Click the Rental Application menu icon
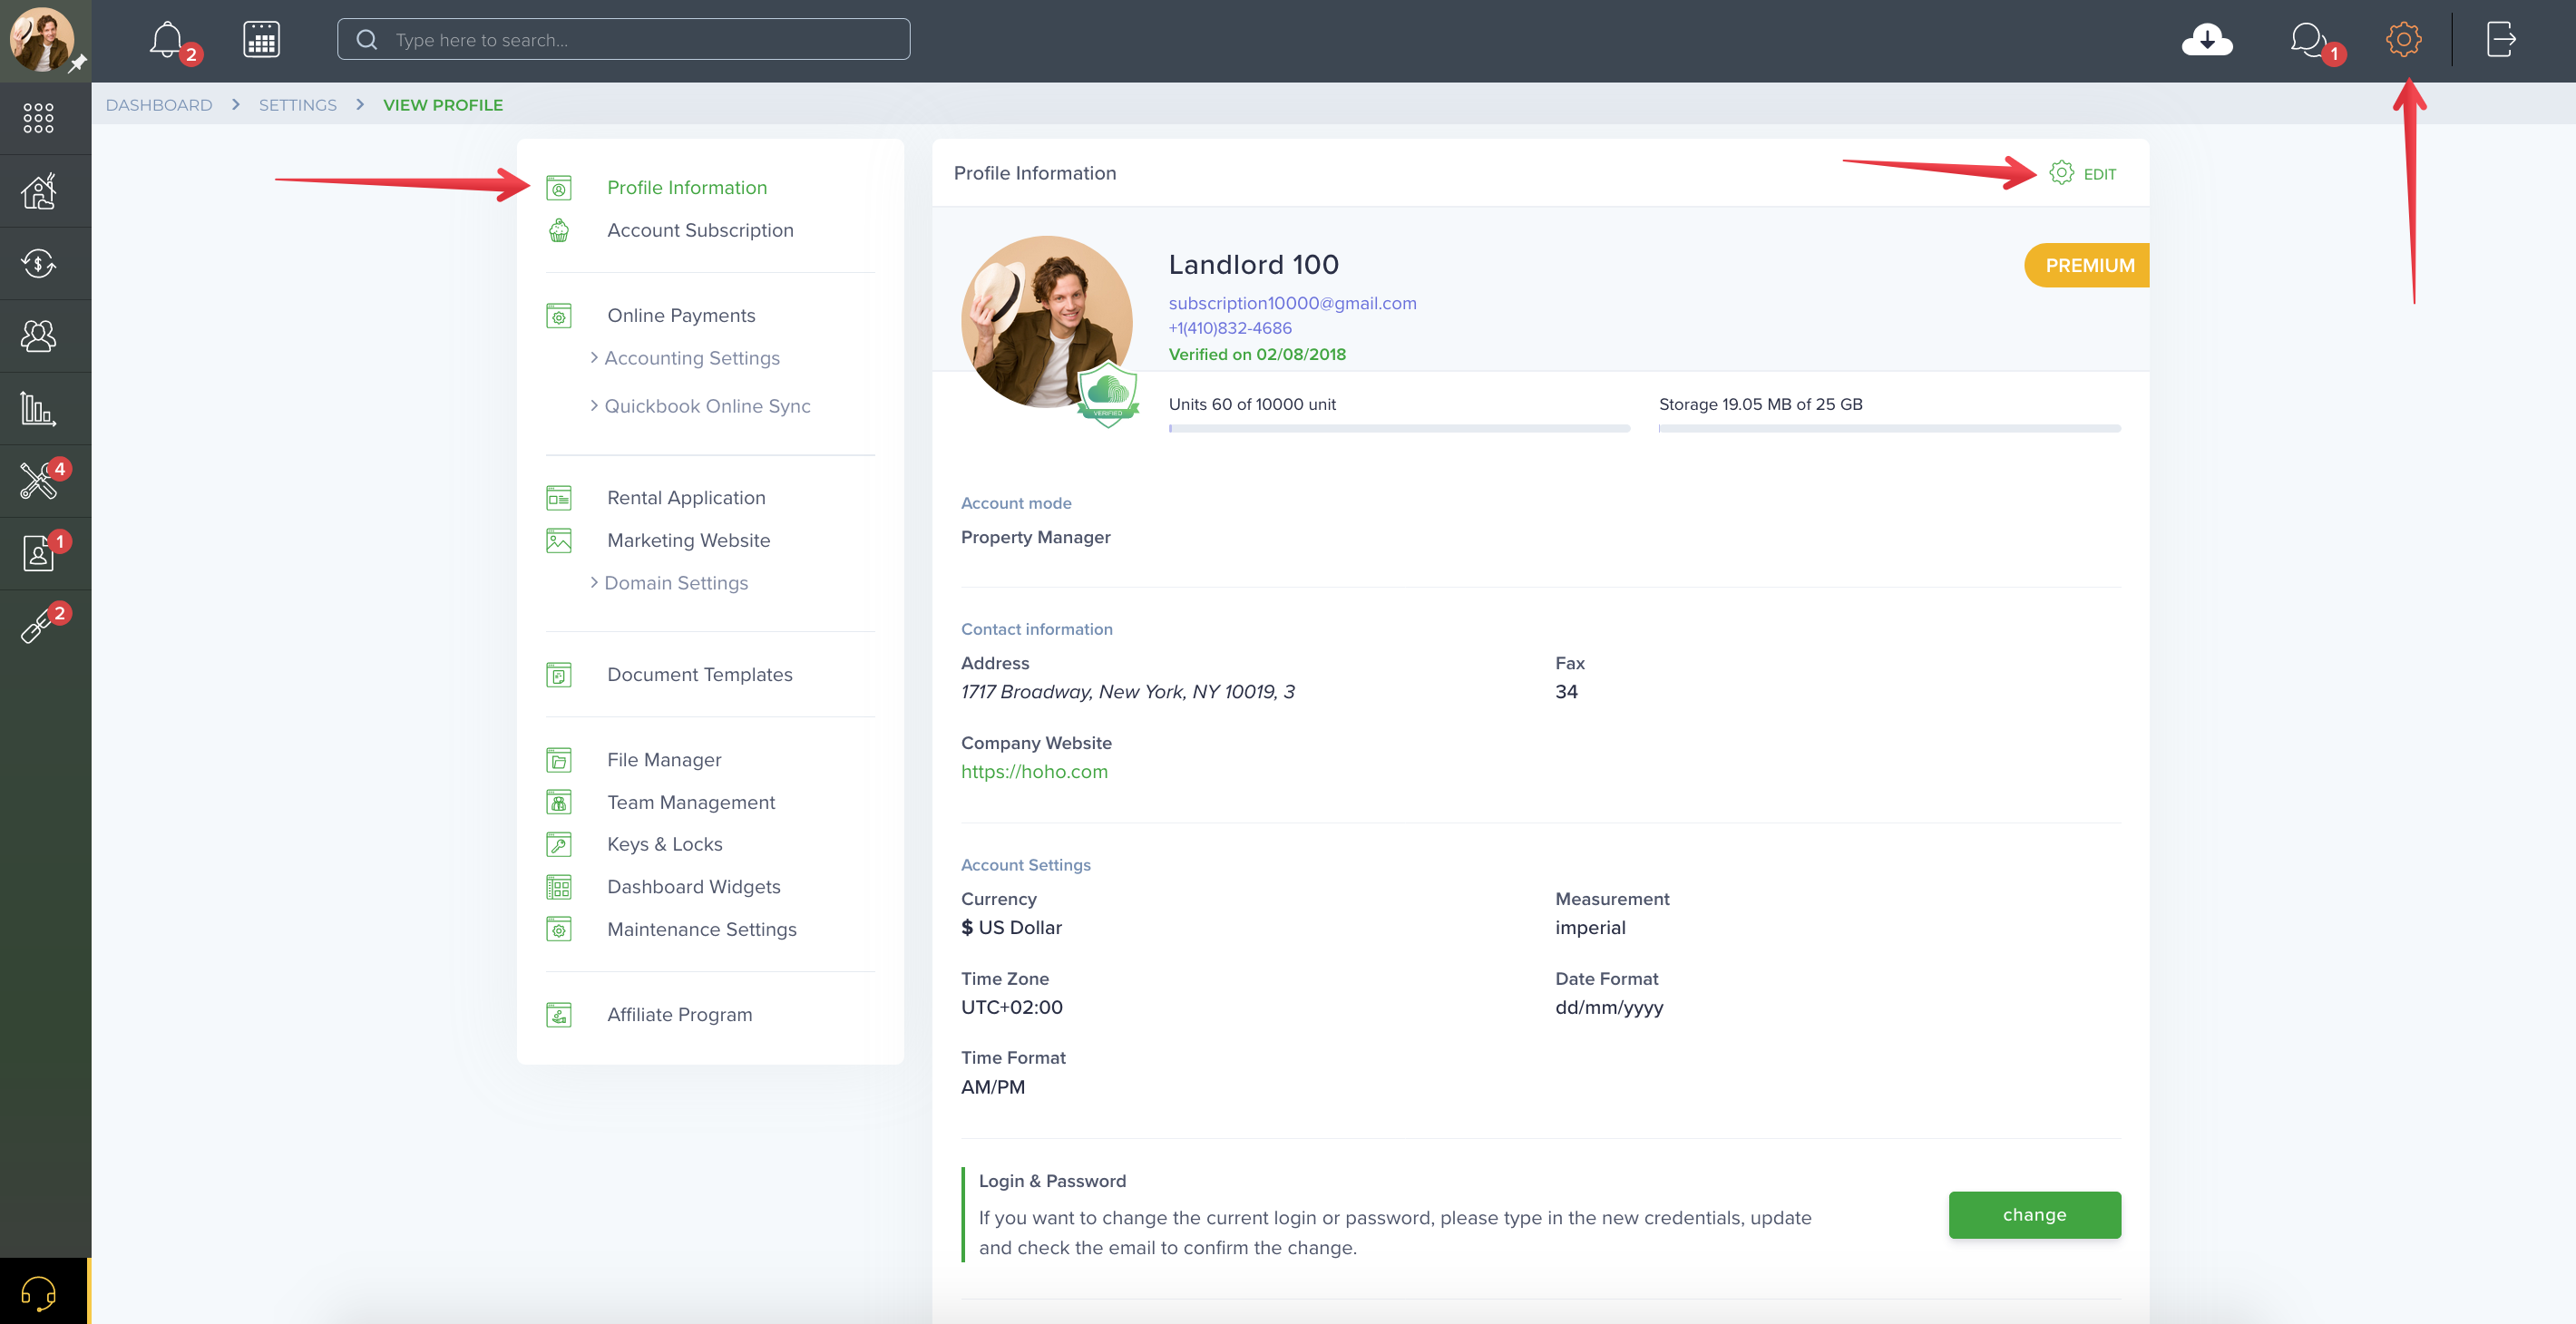 [559, 498]
